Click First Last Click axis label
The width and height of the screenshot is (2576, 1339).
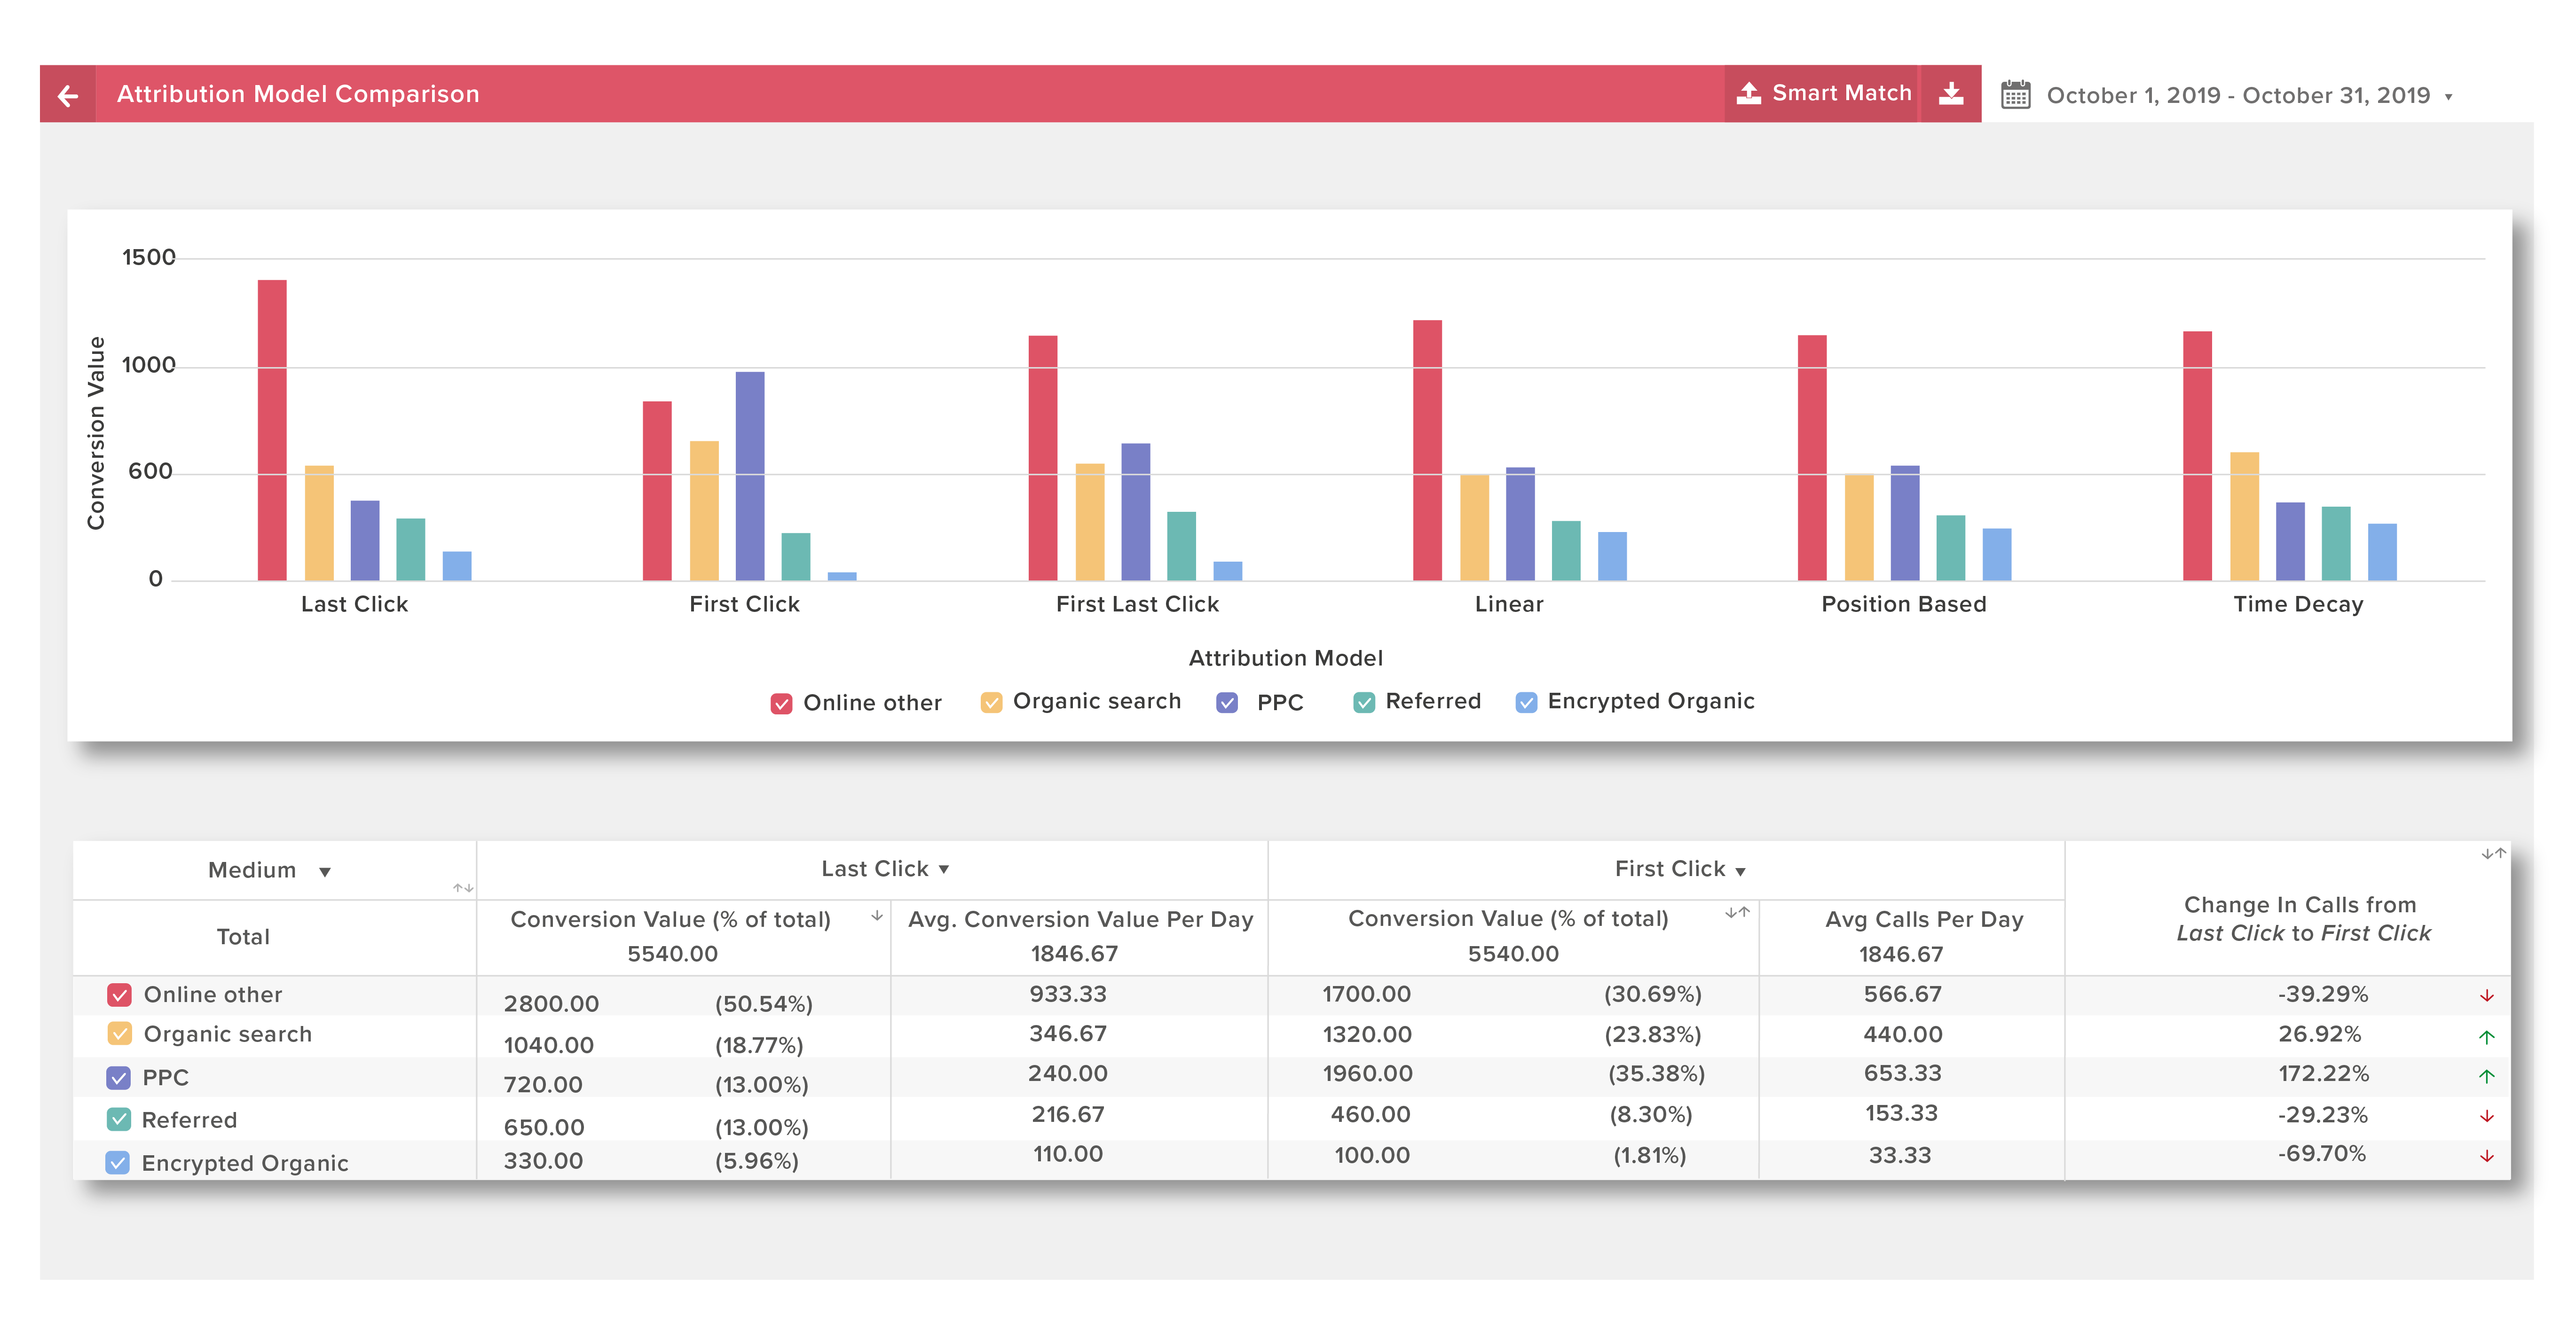1138,604
